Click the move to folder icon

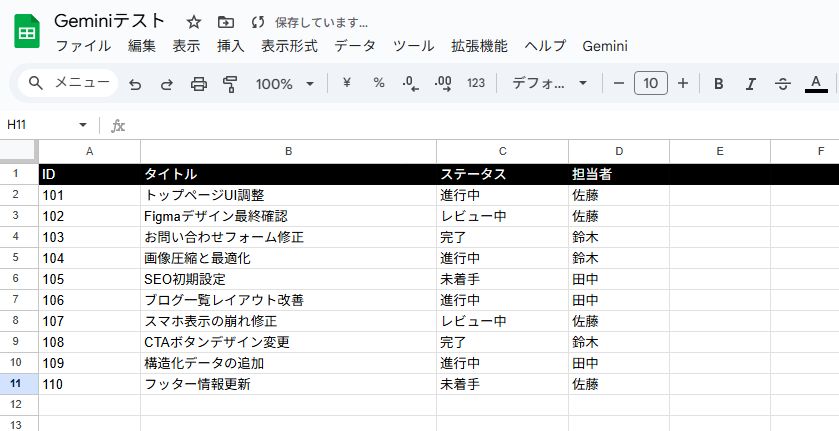point(225,22)
